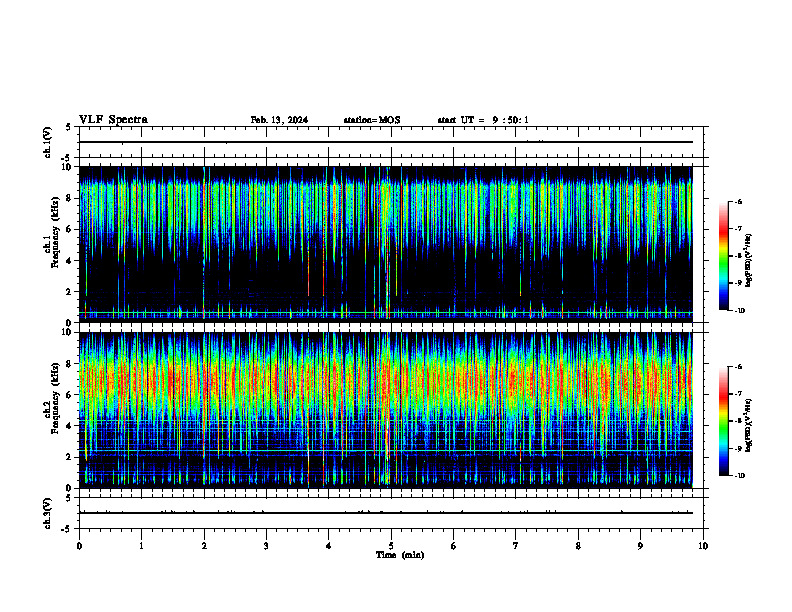This screenshot has height=612, width=792.
Task: Click time axis tick label "2"
Action: coord(204,546)
